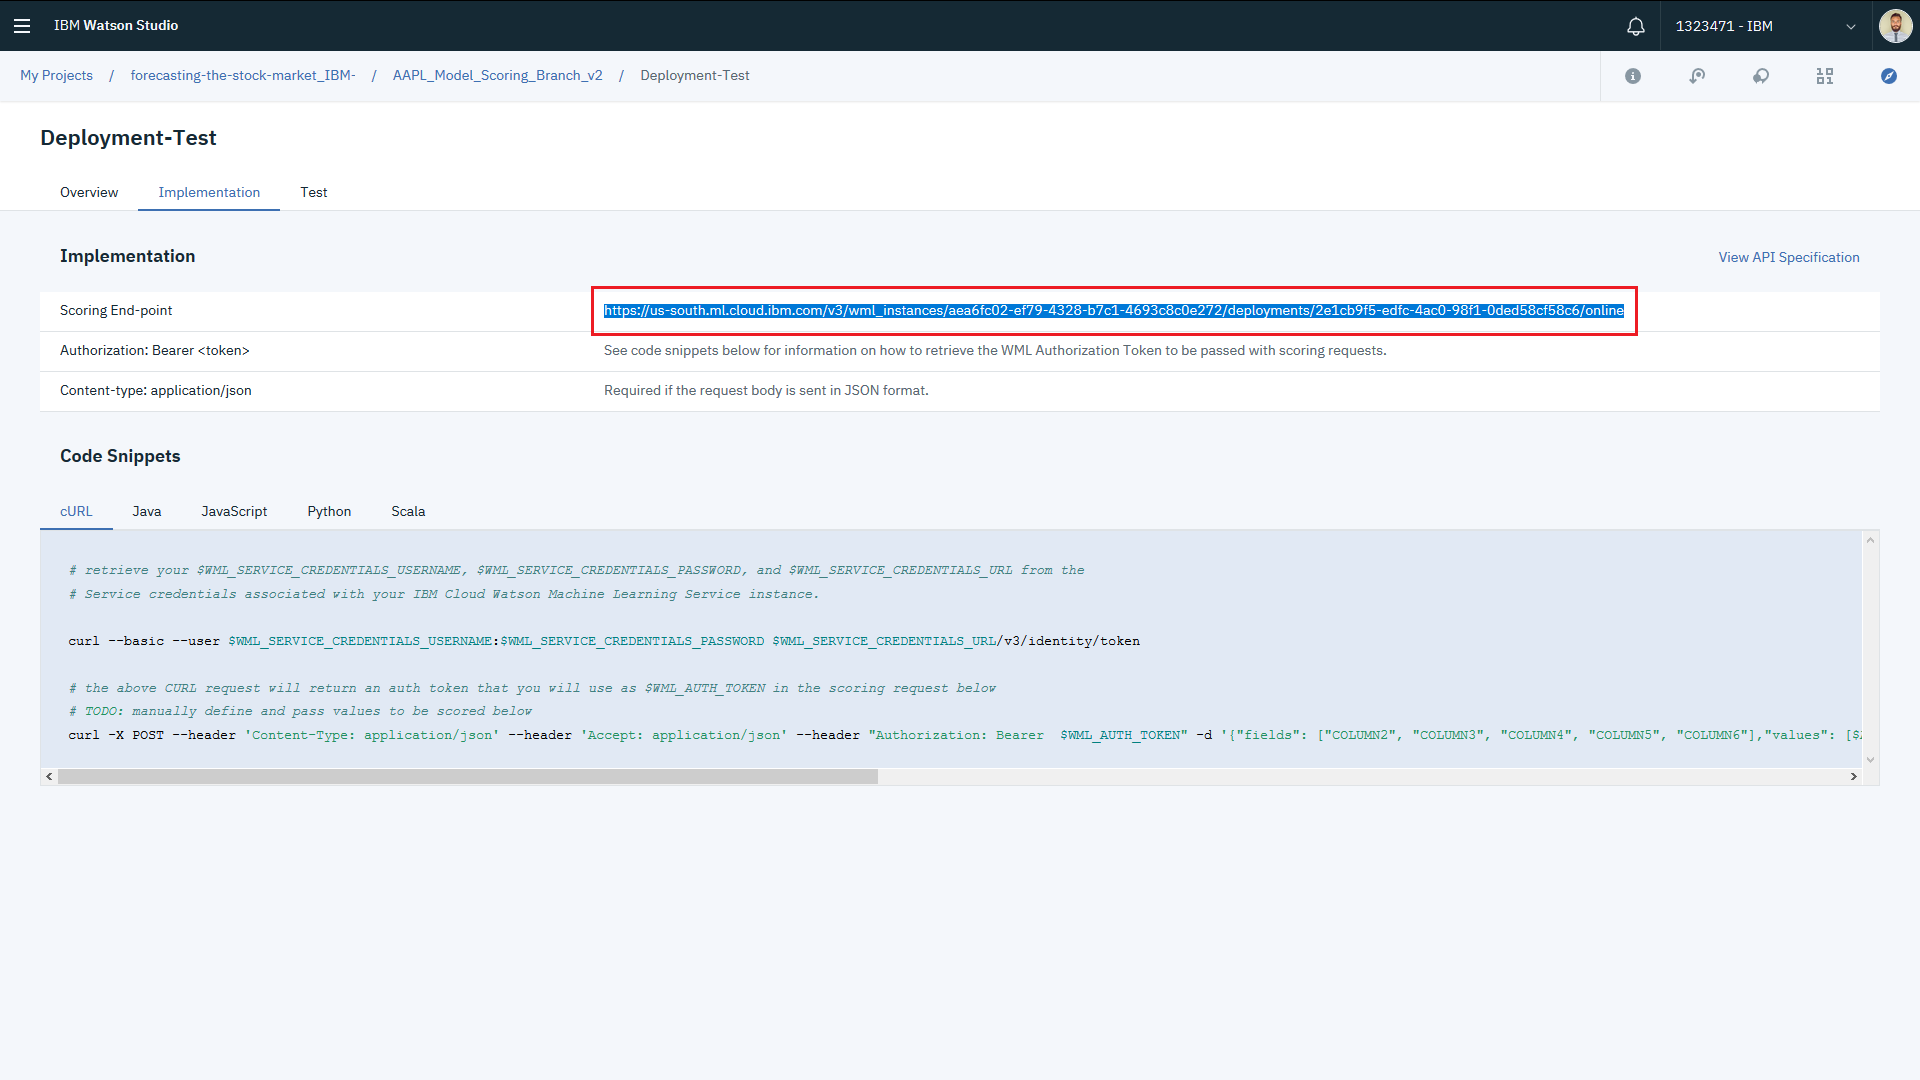Select the Java code snippet tab
This screenshot has height=1080, width=1920.
click(146, 511)
